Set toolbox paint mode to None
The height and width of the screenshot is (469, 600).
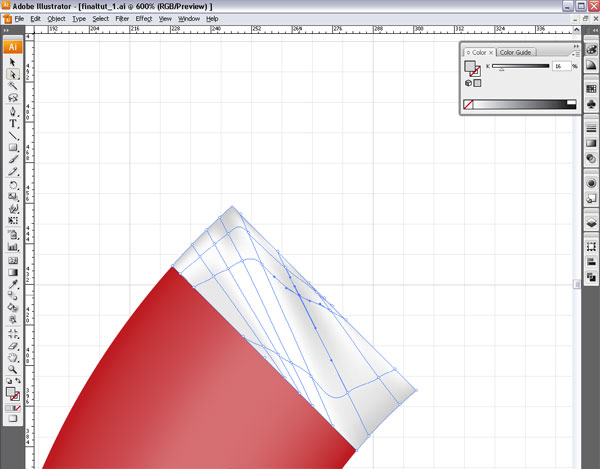coord(17,408)
